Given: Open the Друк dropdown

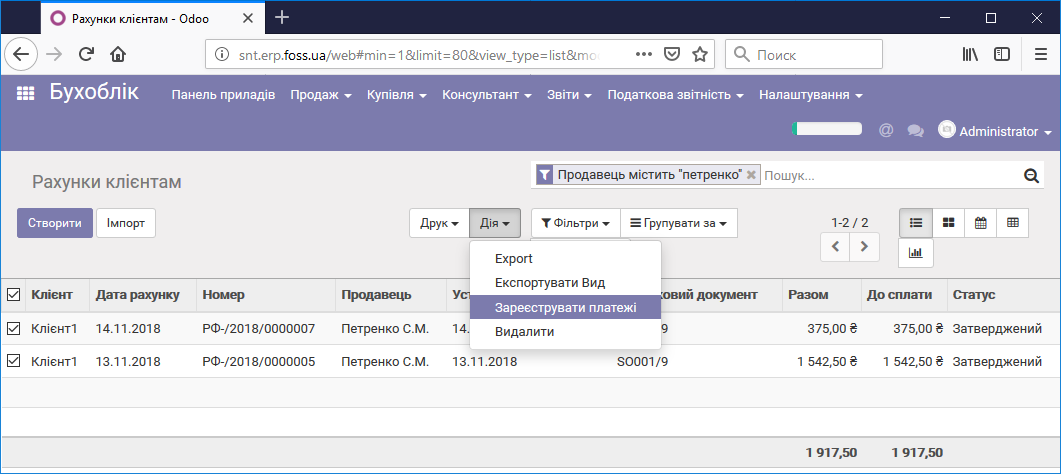Looking at the screenshot, I should point(439,223).
